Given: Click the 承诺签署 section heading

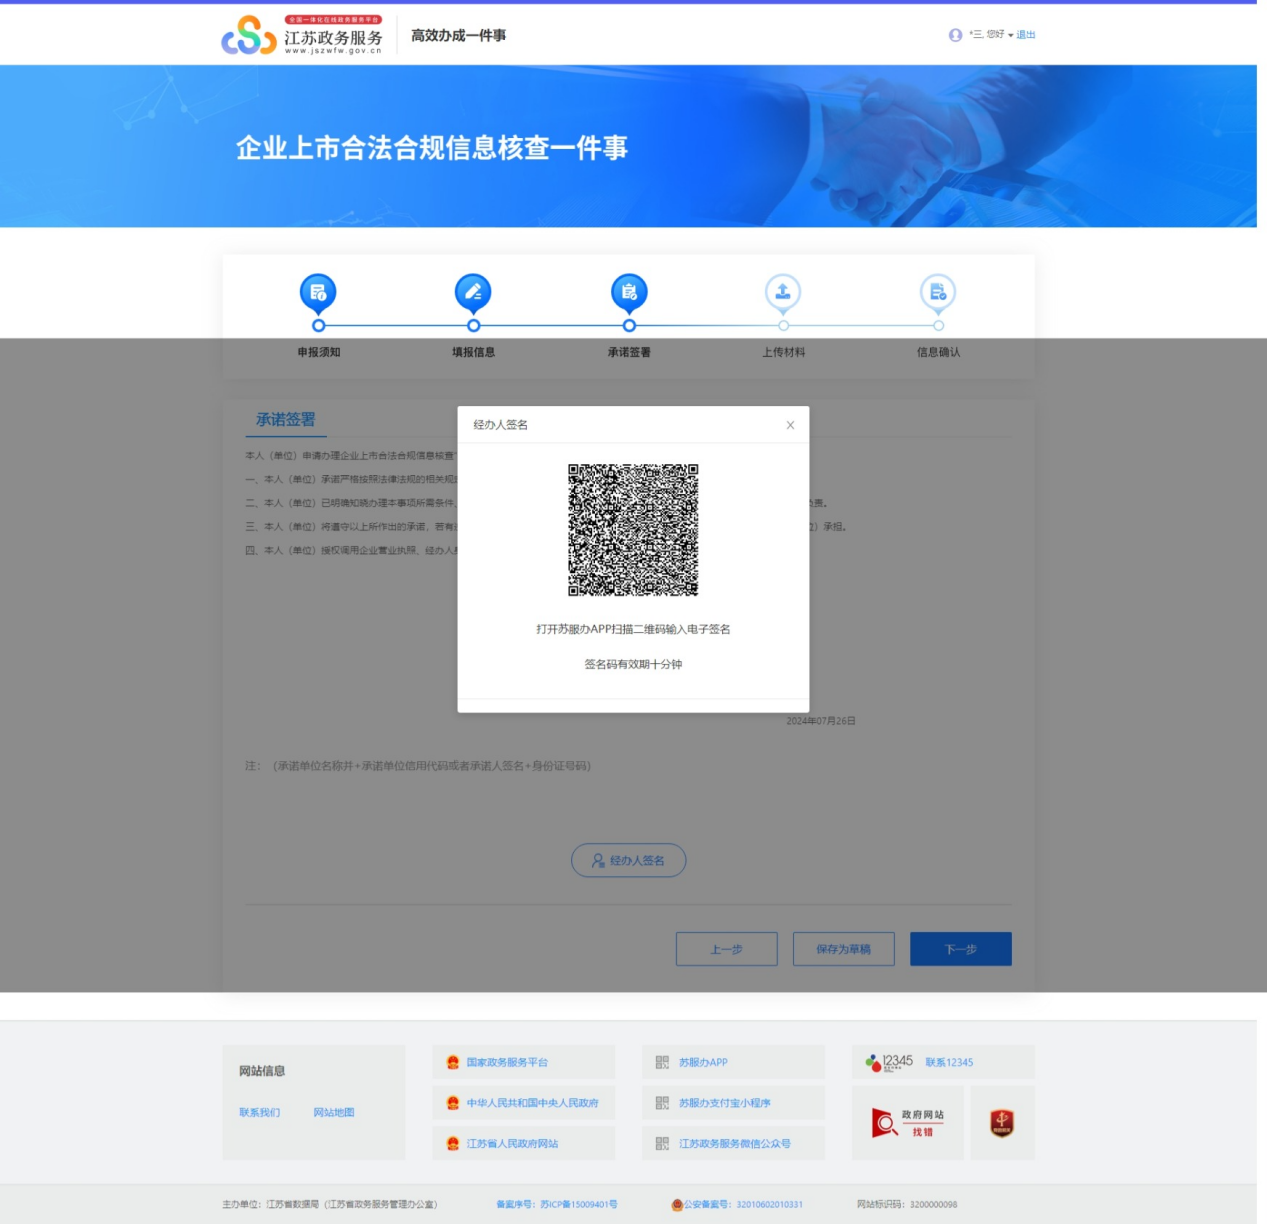Looking at the screenshot, I should click(x=286, y=420).
